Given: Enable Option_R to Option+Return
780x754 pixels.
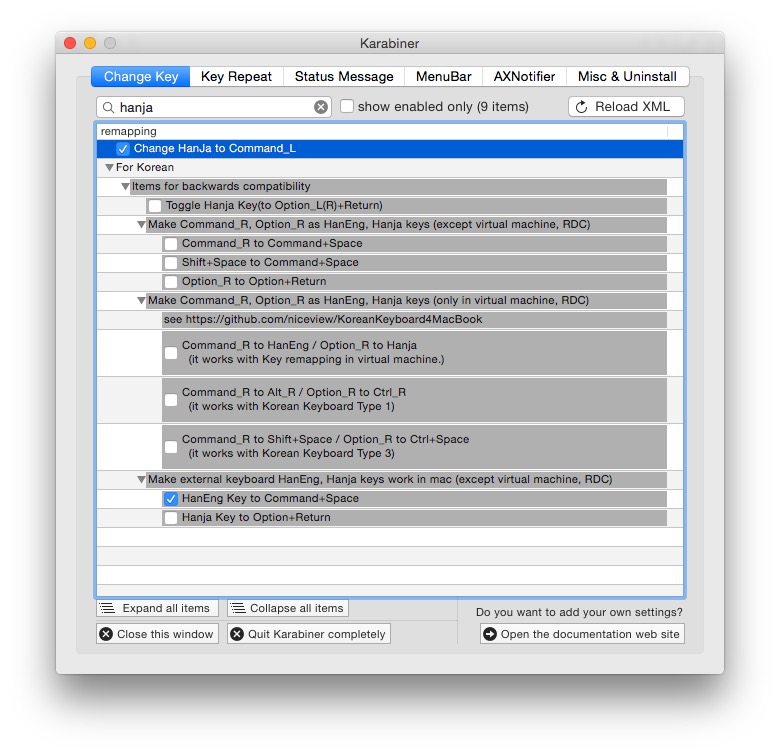Looking at the screenshot, I should coord(171,282).
